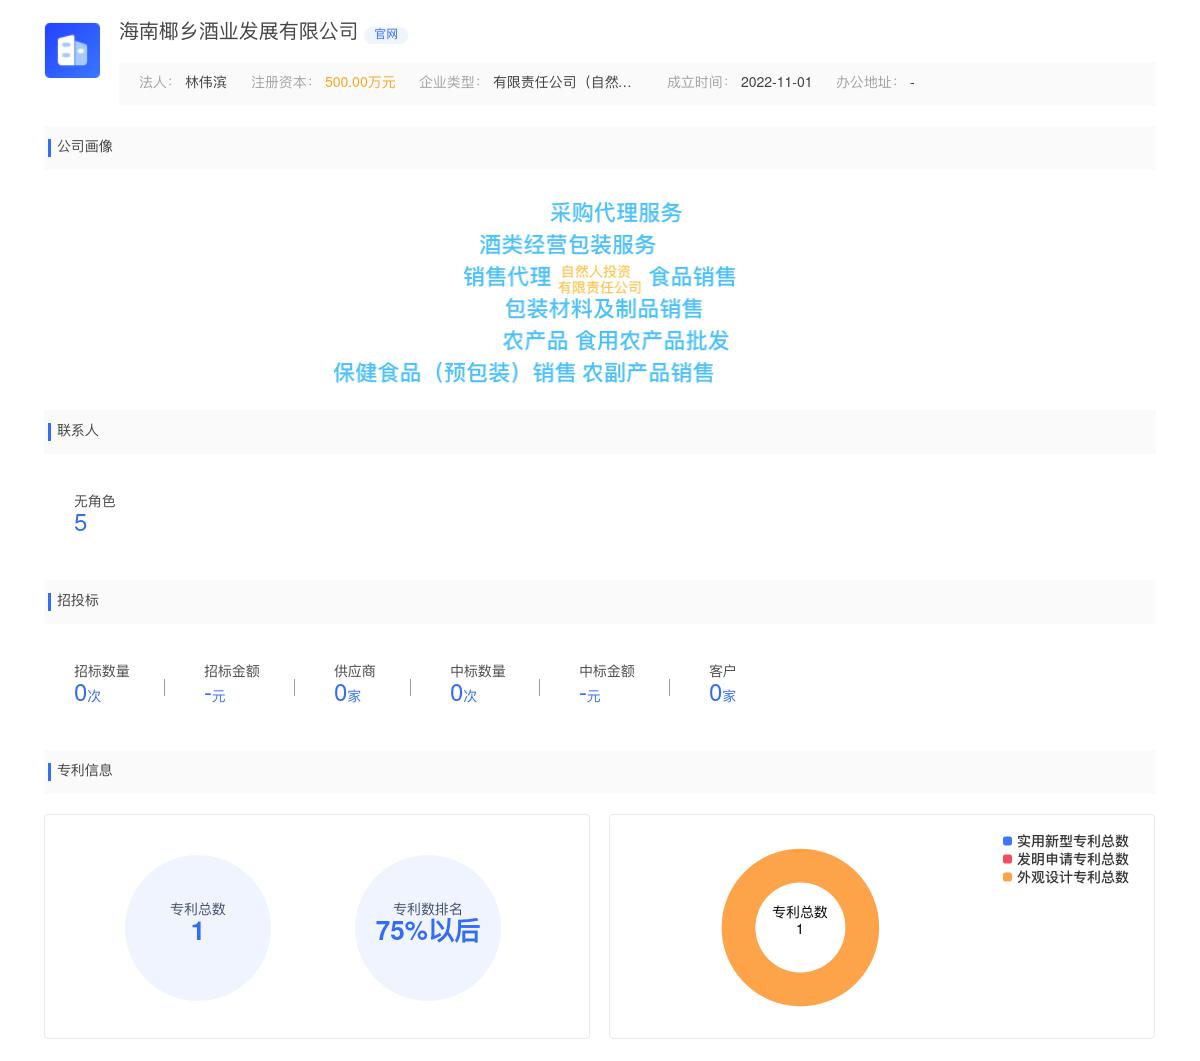Click the 办公地址 label
The image size is (1200, 1061).
click(x=866, y=82)
